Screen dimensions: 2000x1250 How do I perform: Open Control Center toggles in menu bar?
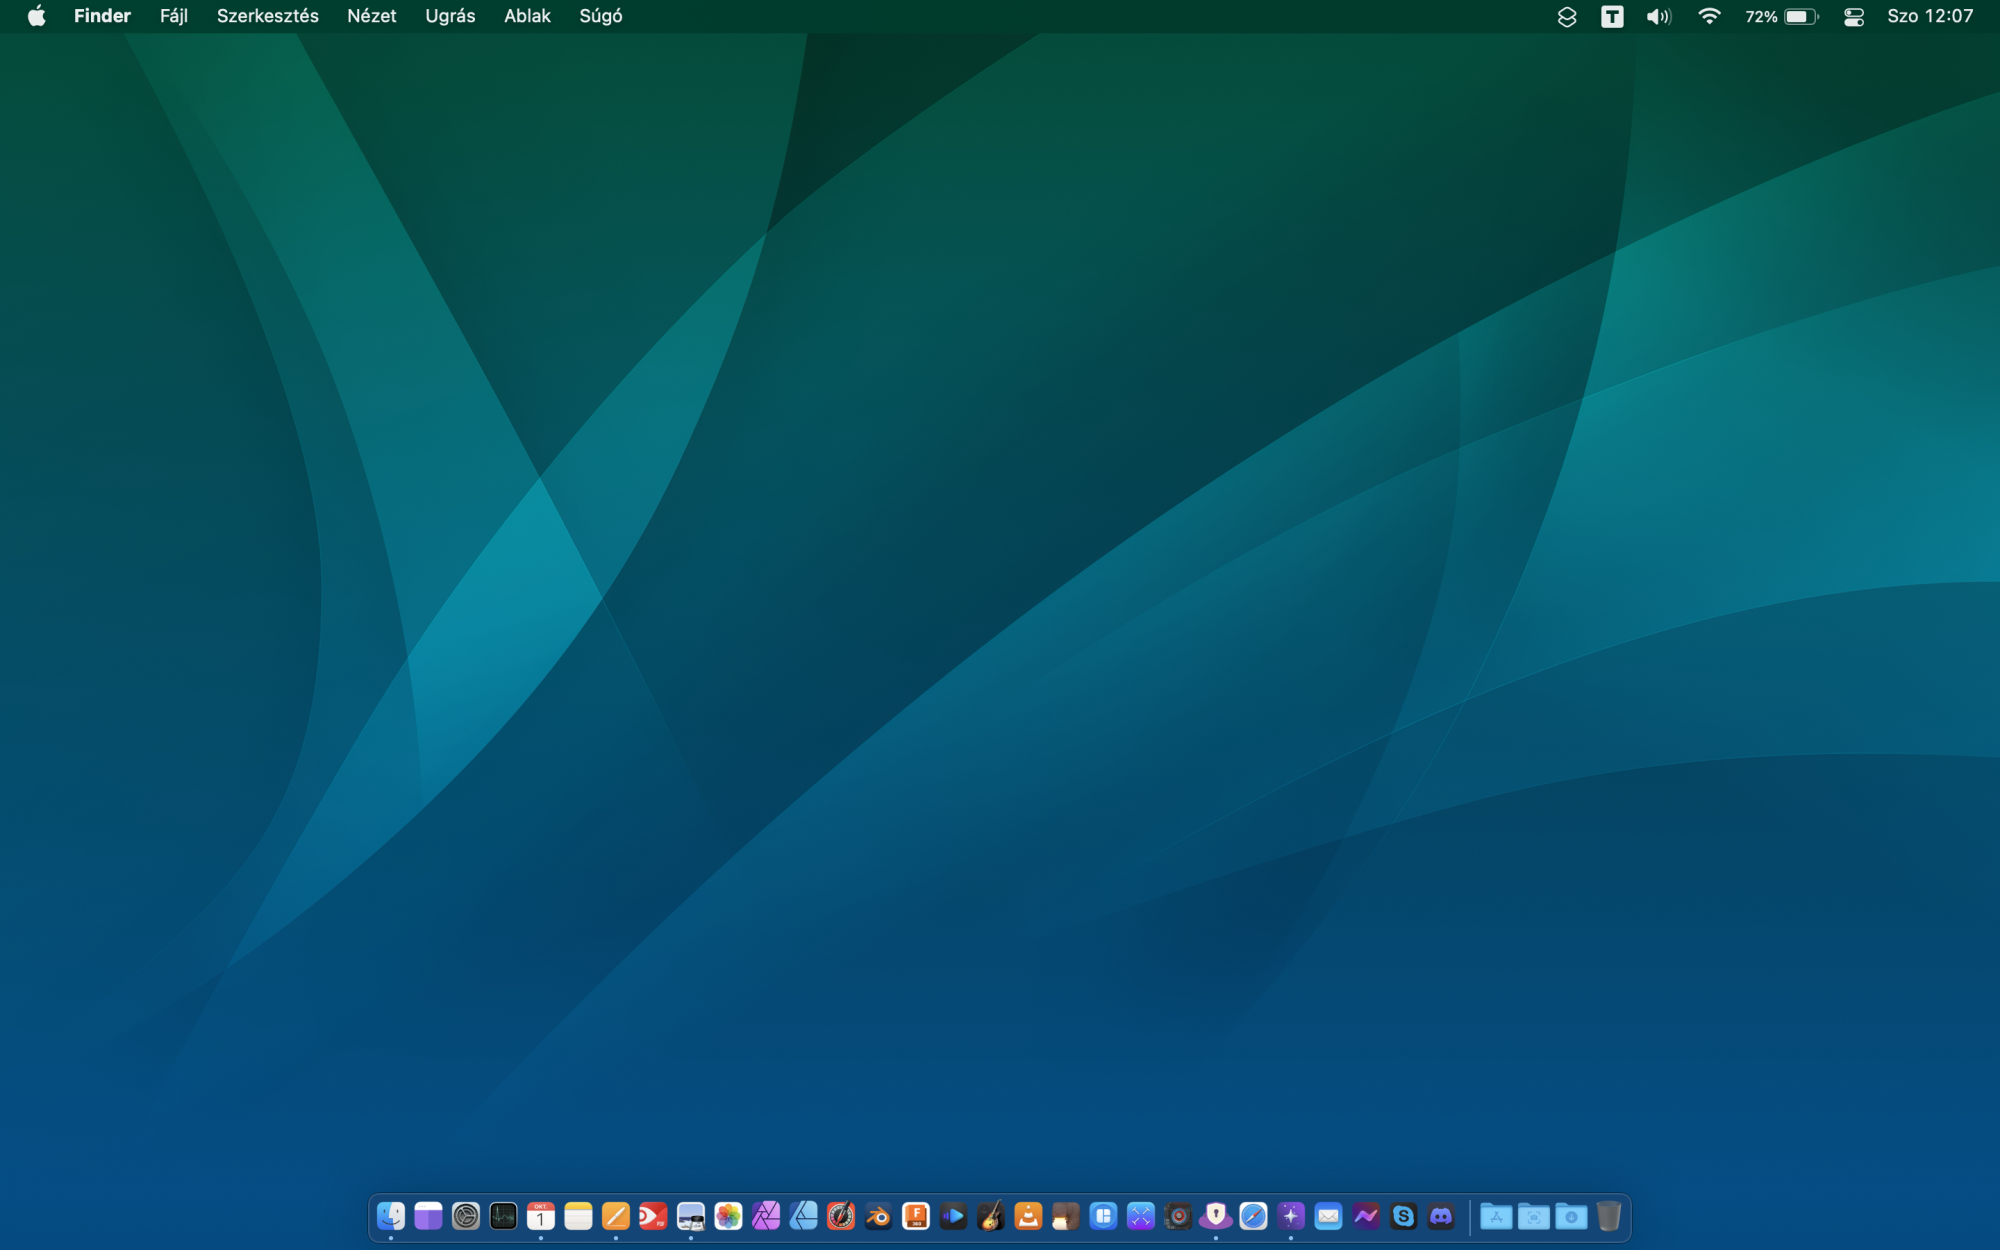click(x=1853, y=17)
